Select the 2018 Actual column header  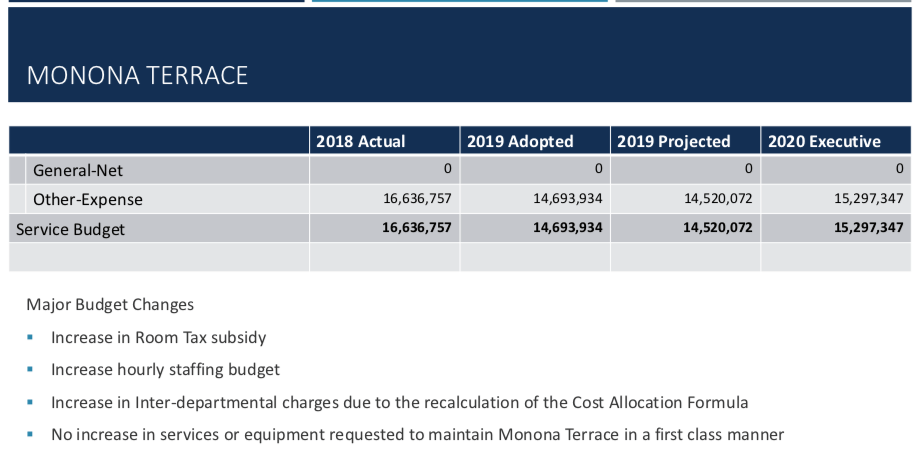[x=360, y=141]
